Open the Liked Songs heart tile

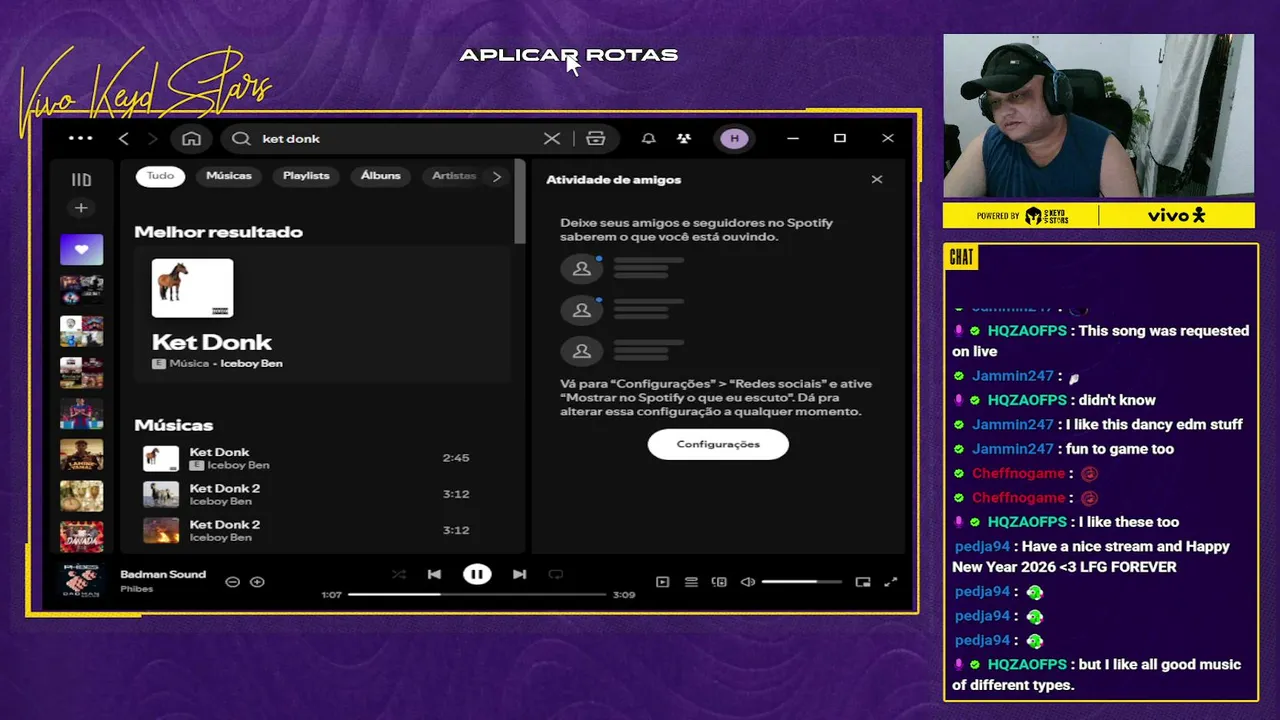(81, 249)
